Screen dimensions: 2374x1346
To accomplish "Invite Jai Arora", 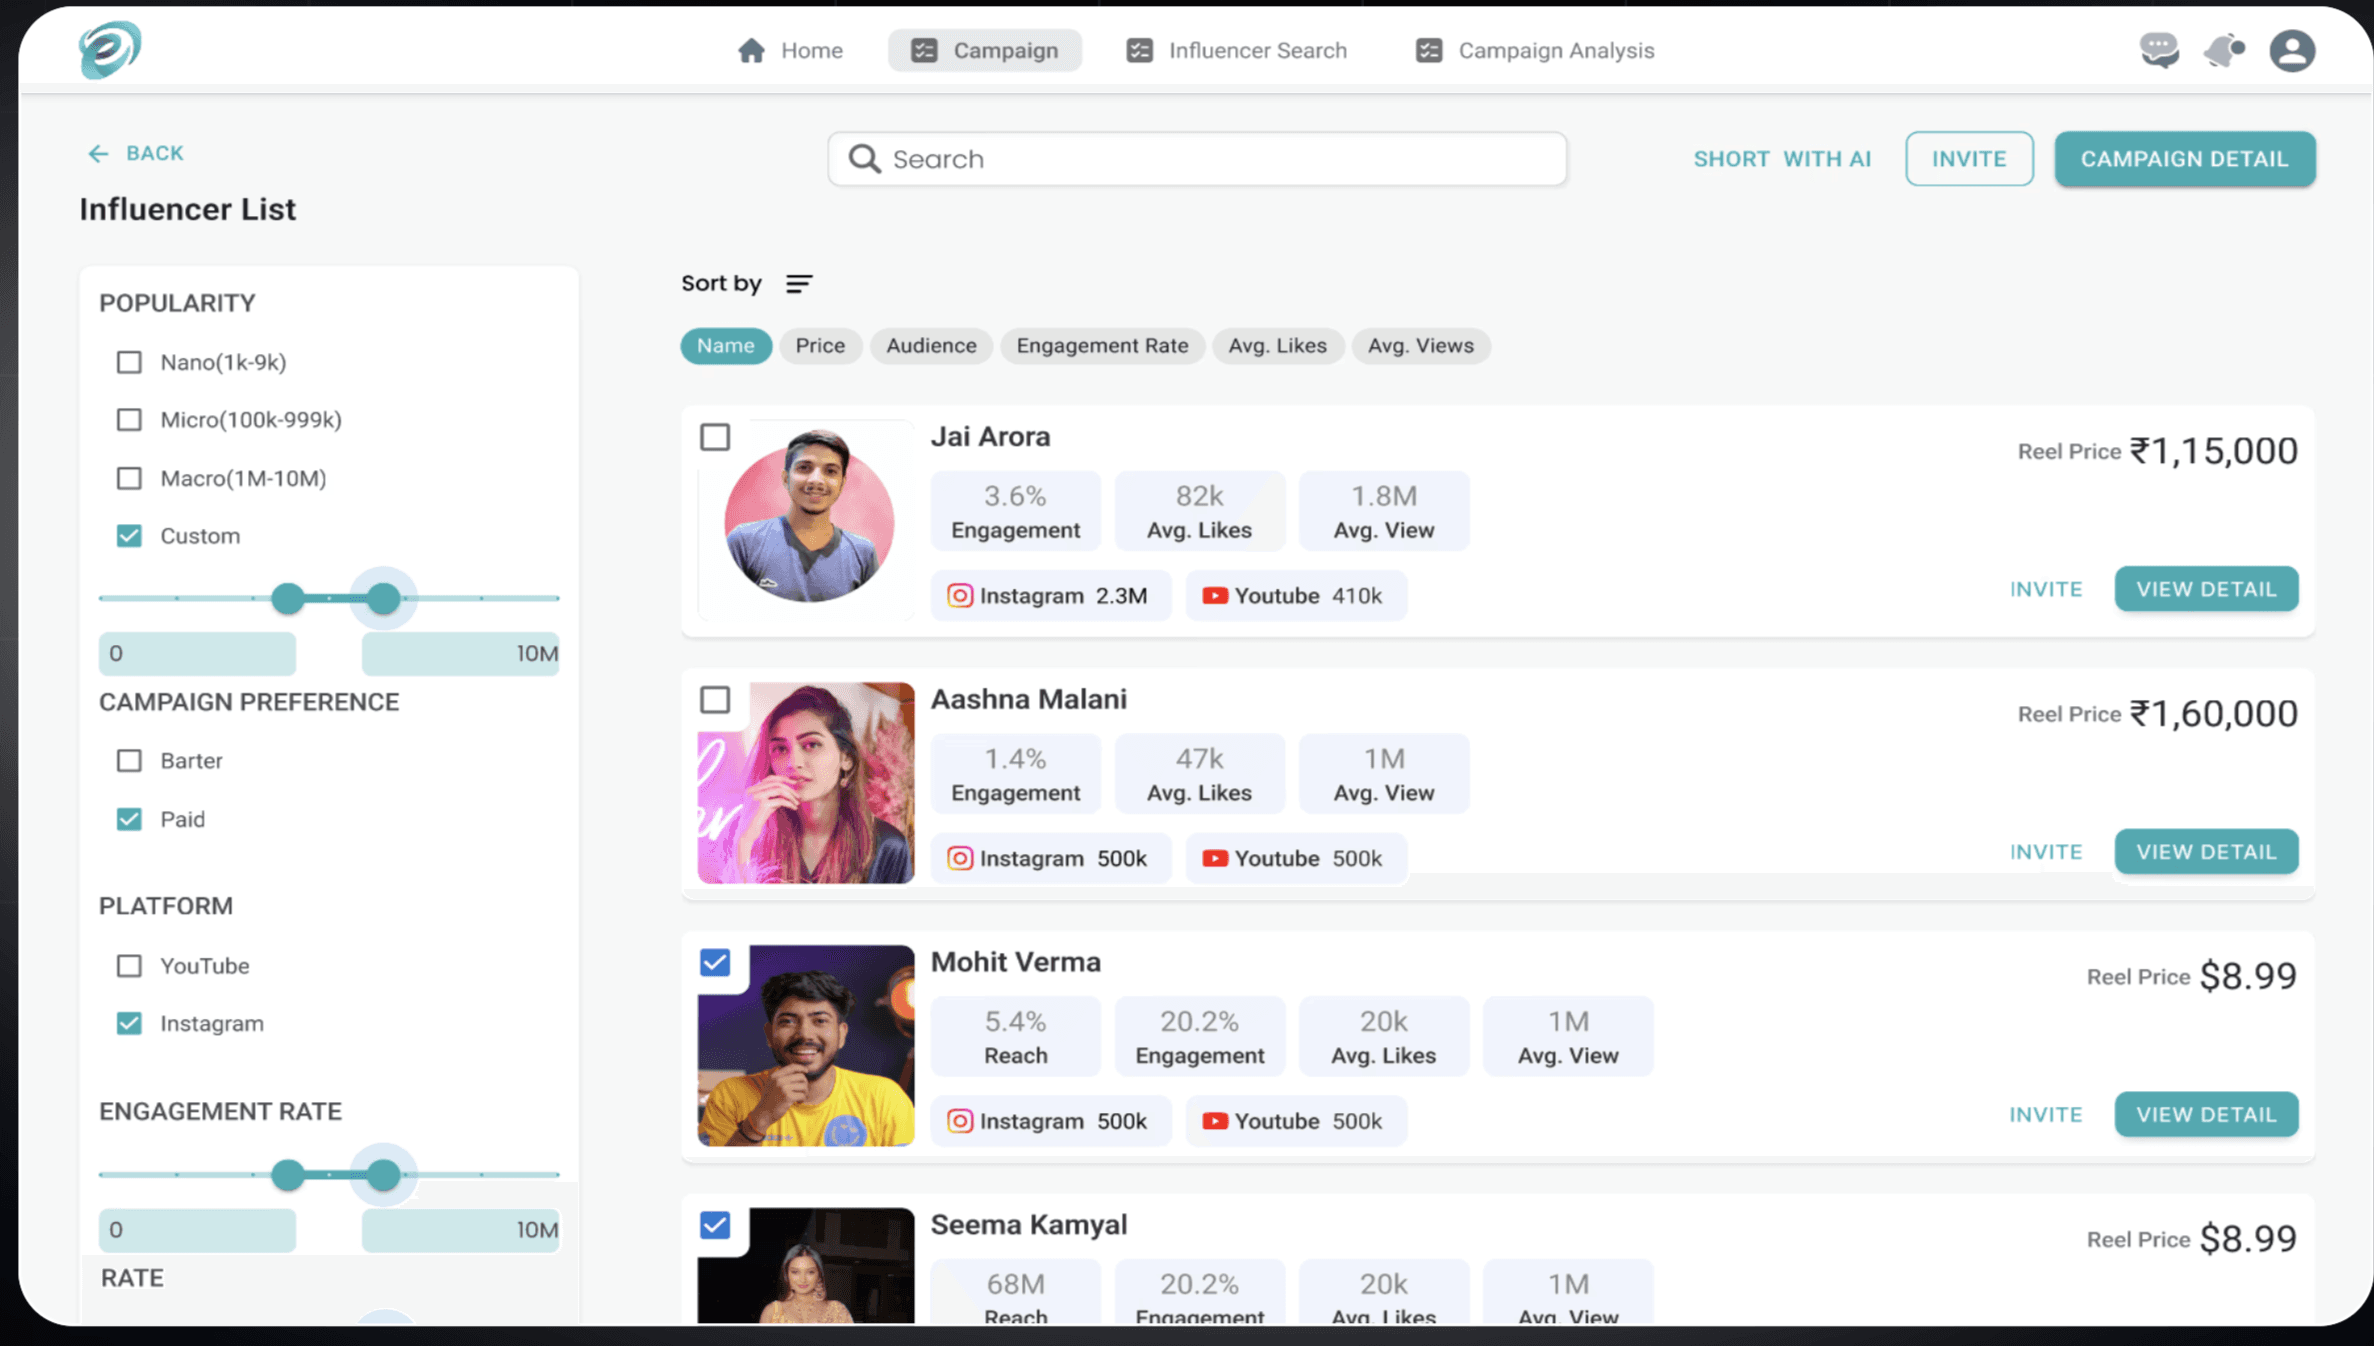I will [2046, 590].
